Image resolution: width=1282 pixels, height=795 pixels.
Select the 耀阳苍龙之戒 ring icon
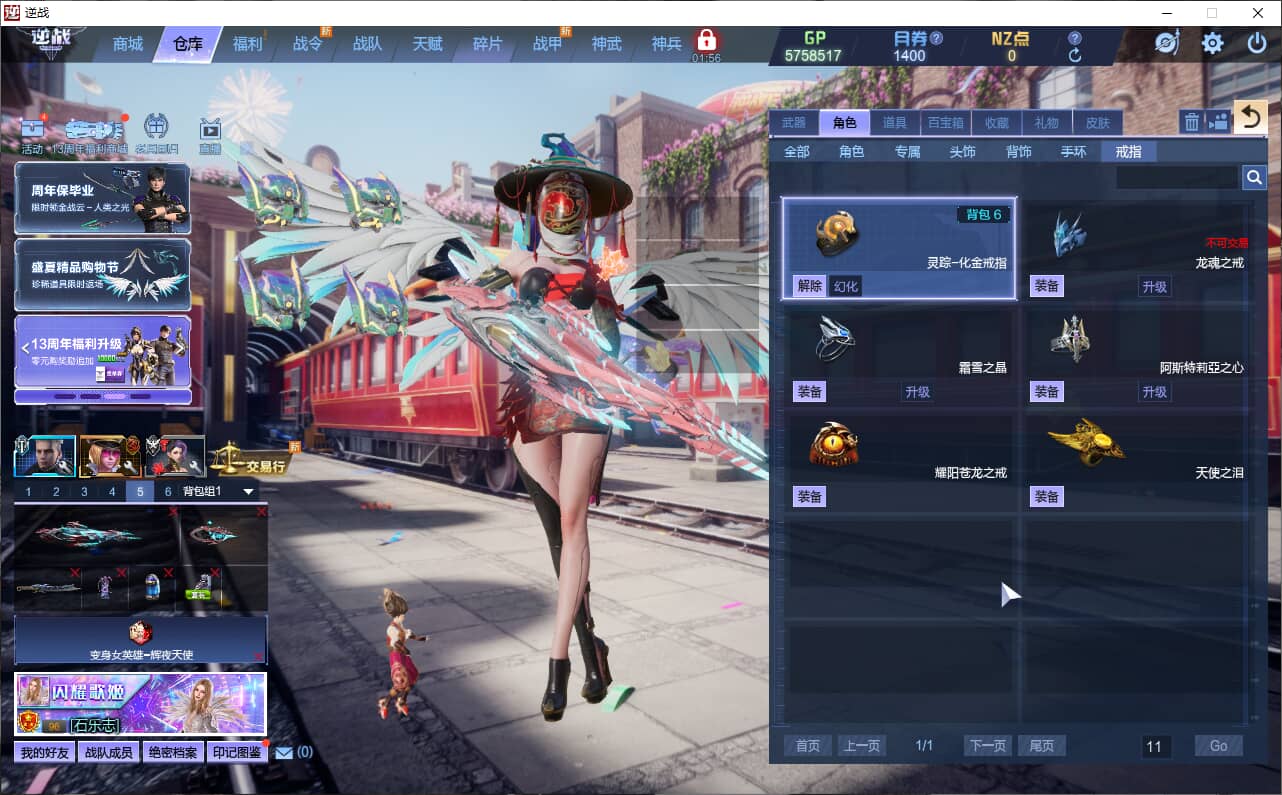coord(832,444)
